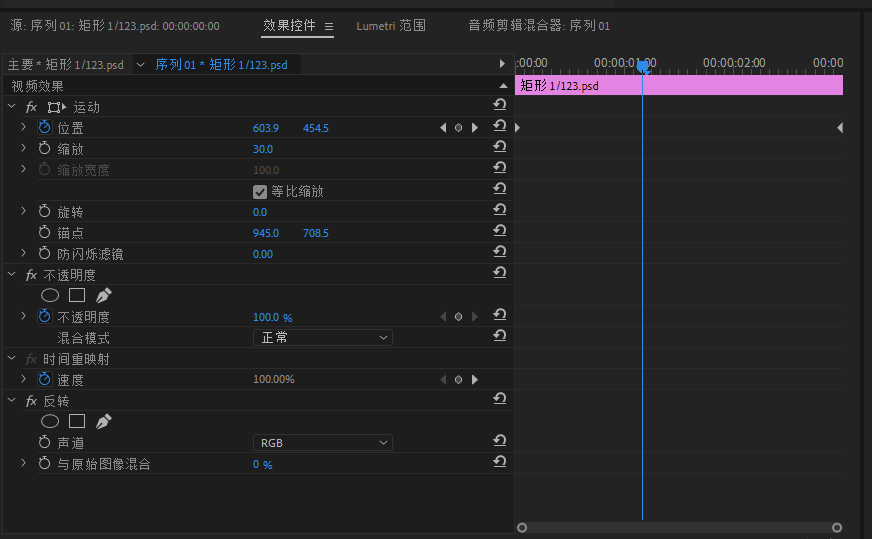Toggle the 不透明度 stopwatch animation
This screenshot has width=872, height=539.
click(44, 317)
